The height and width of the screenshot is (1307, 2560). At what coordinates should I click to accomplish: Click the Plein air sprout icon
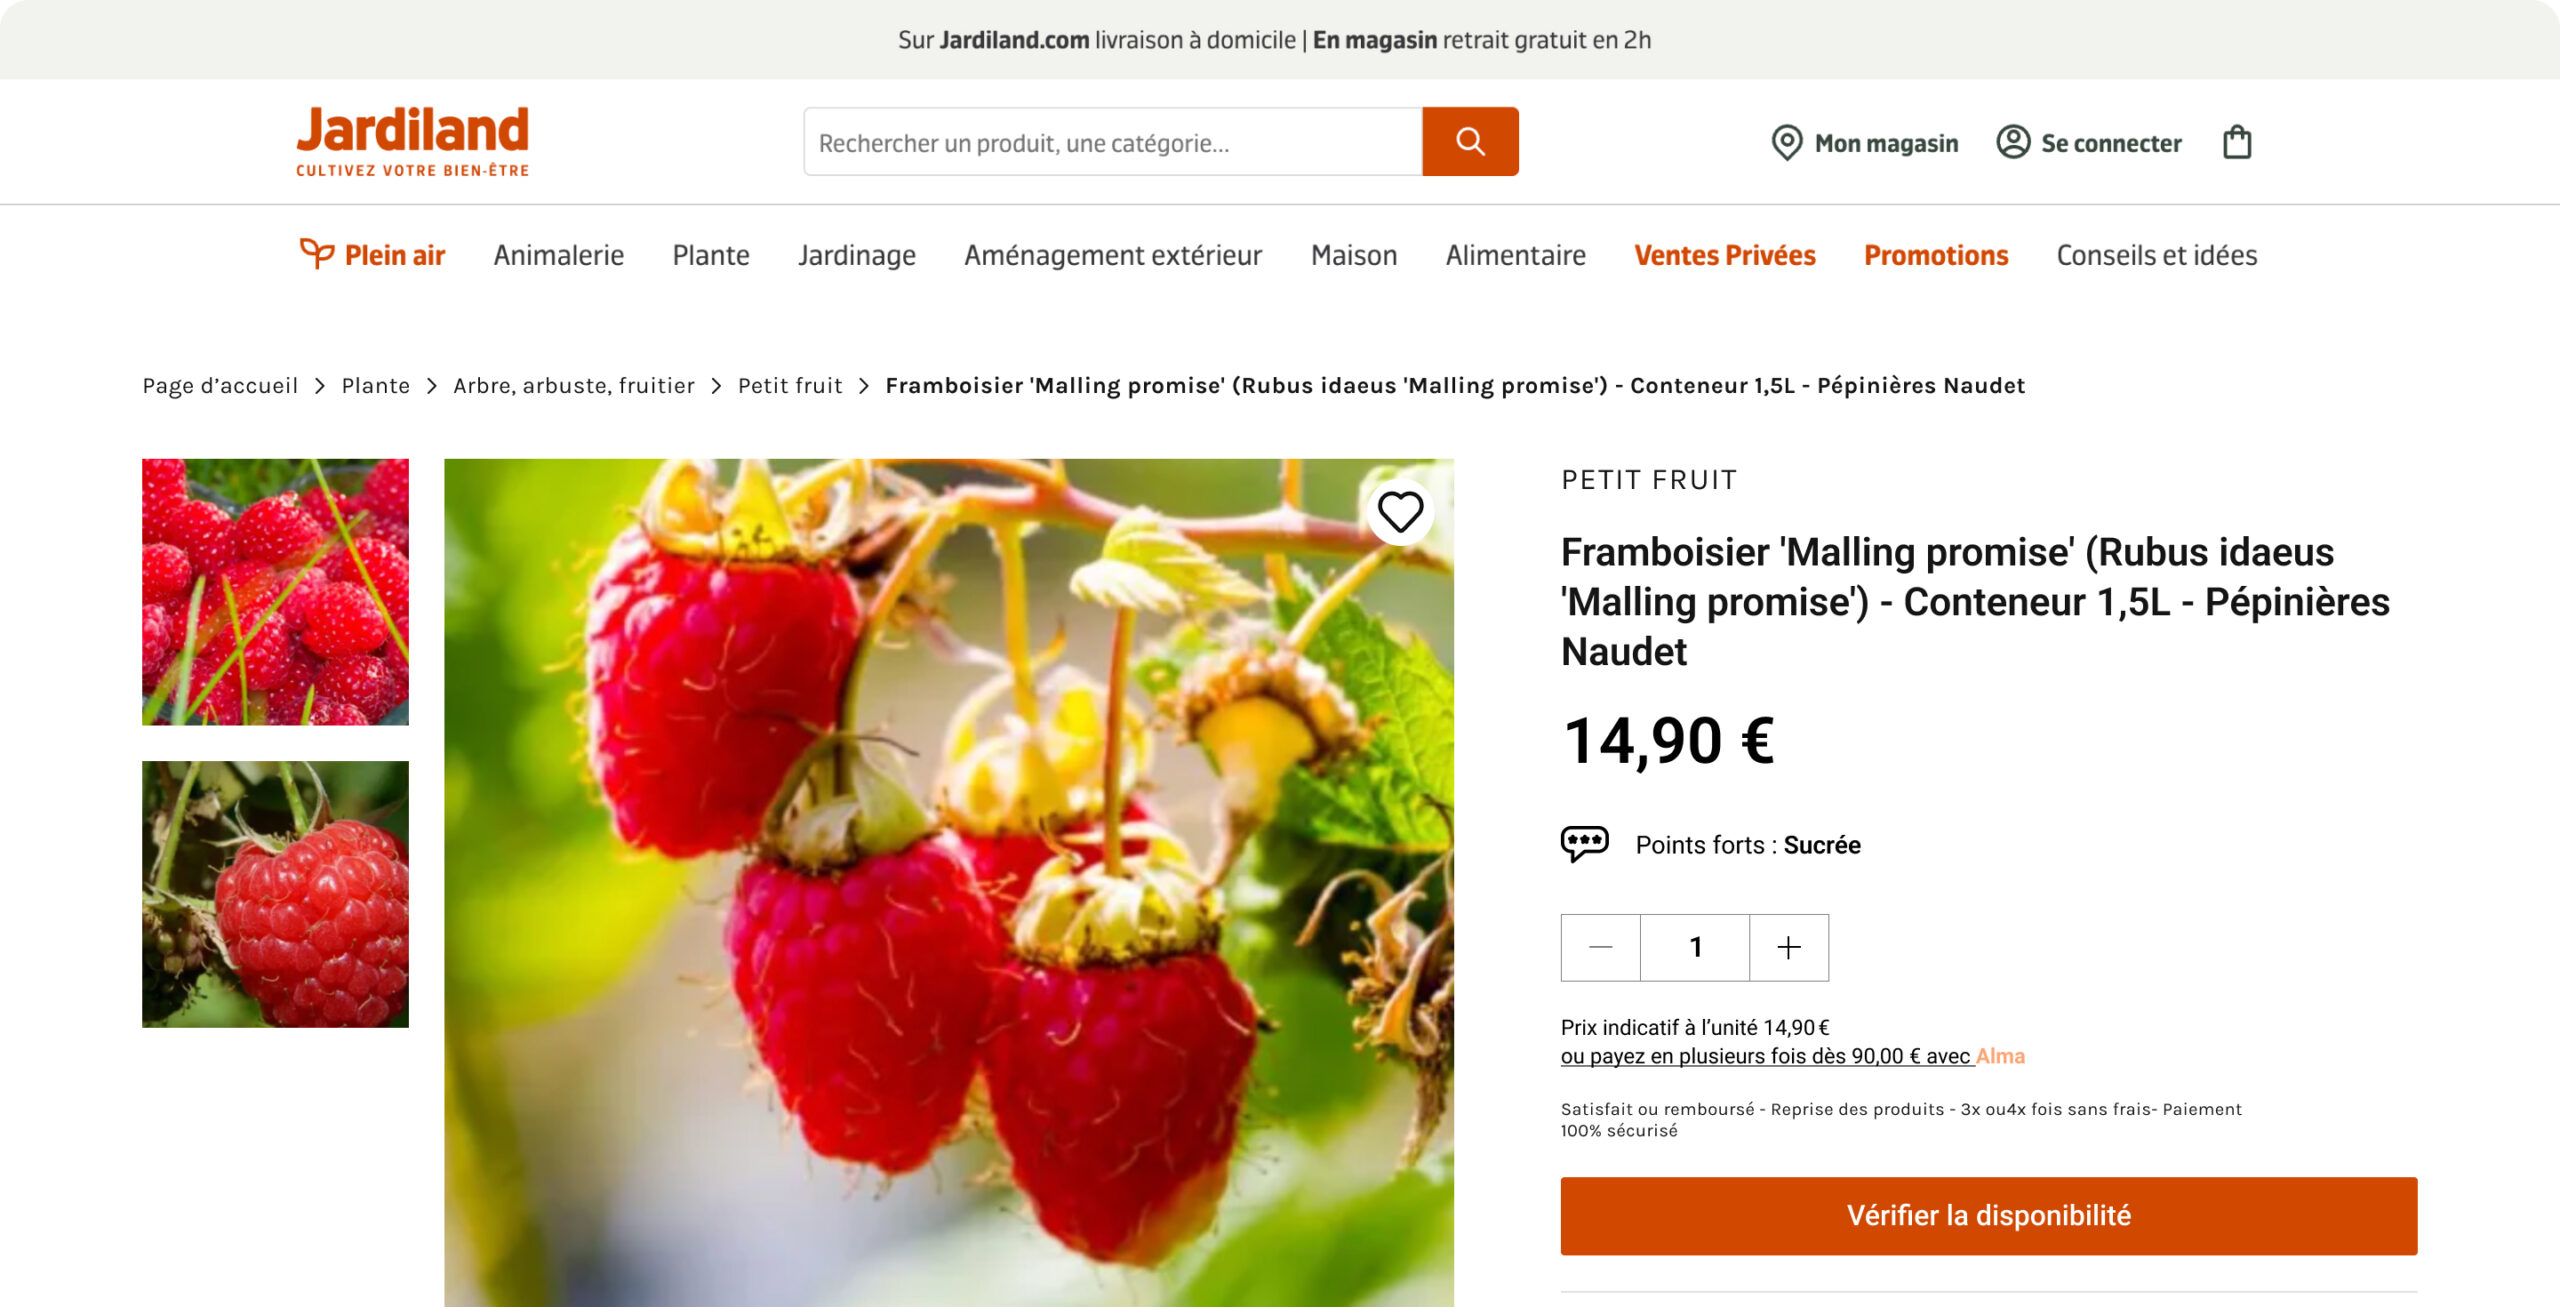(x=317, y=254)
